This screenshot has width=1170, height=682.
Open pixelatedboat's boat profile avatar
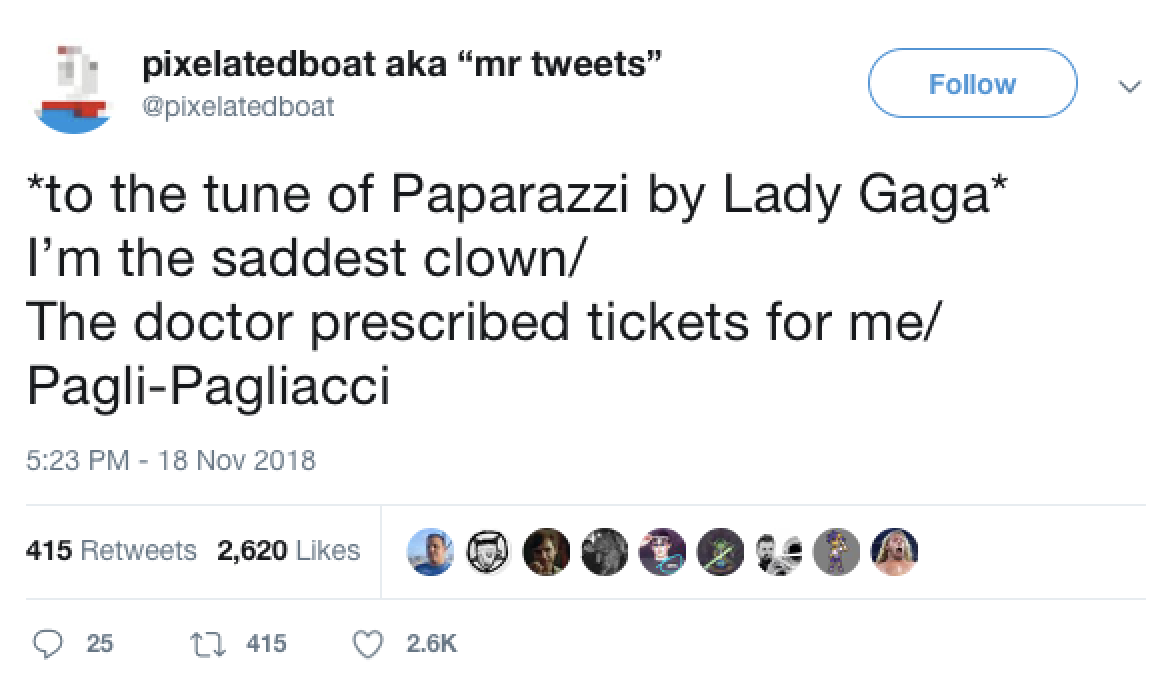coord(70,84)
